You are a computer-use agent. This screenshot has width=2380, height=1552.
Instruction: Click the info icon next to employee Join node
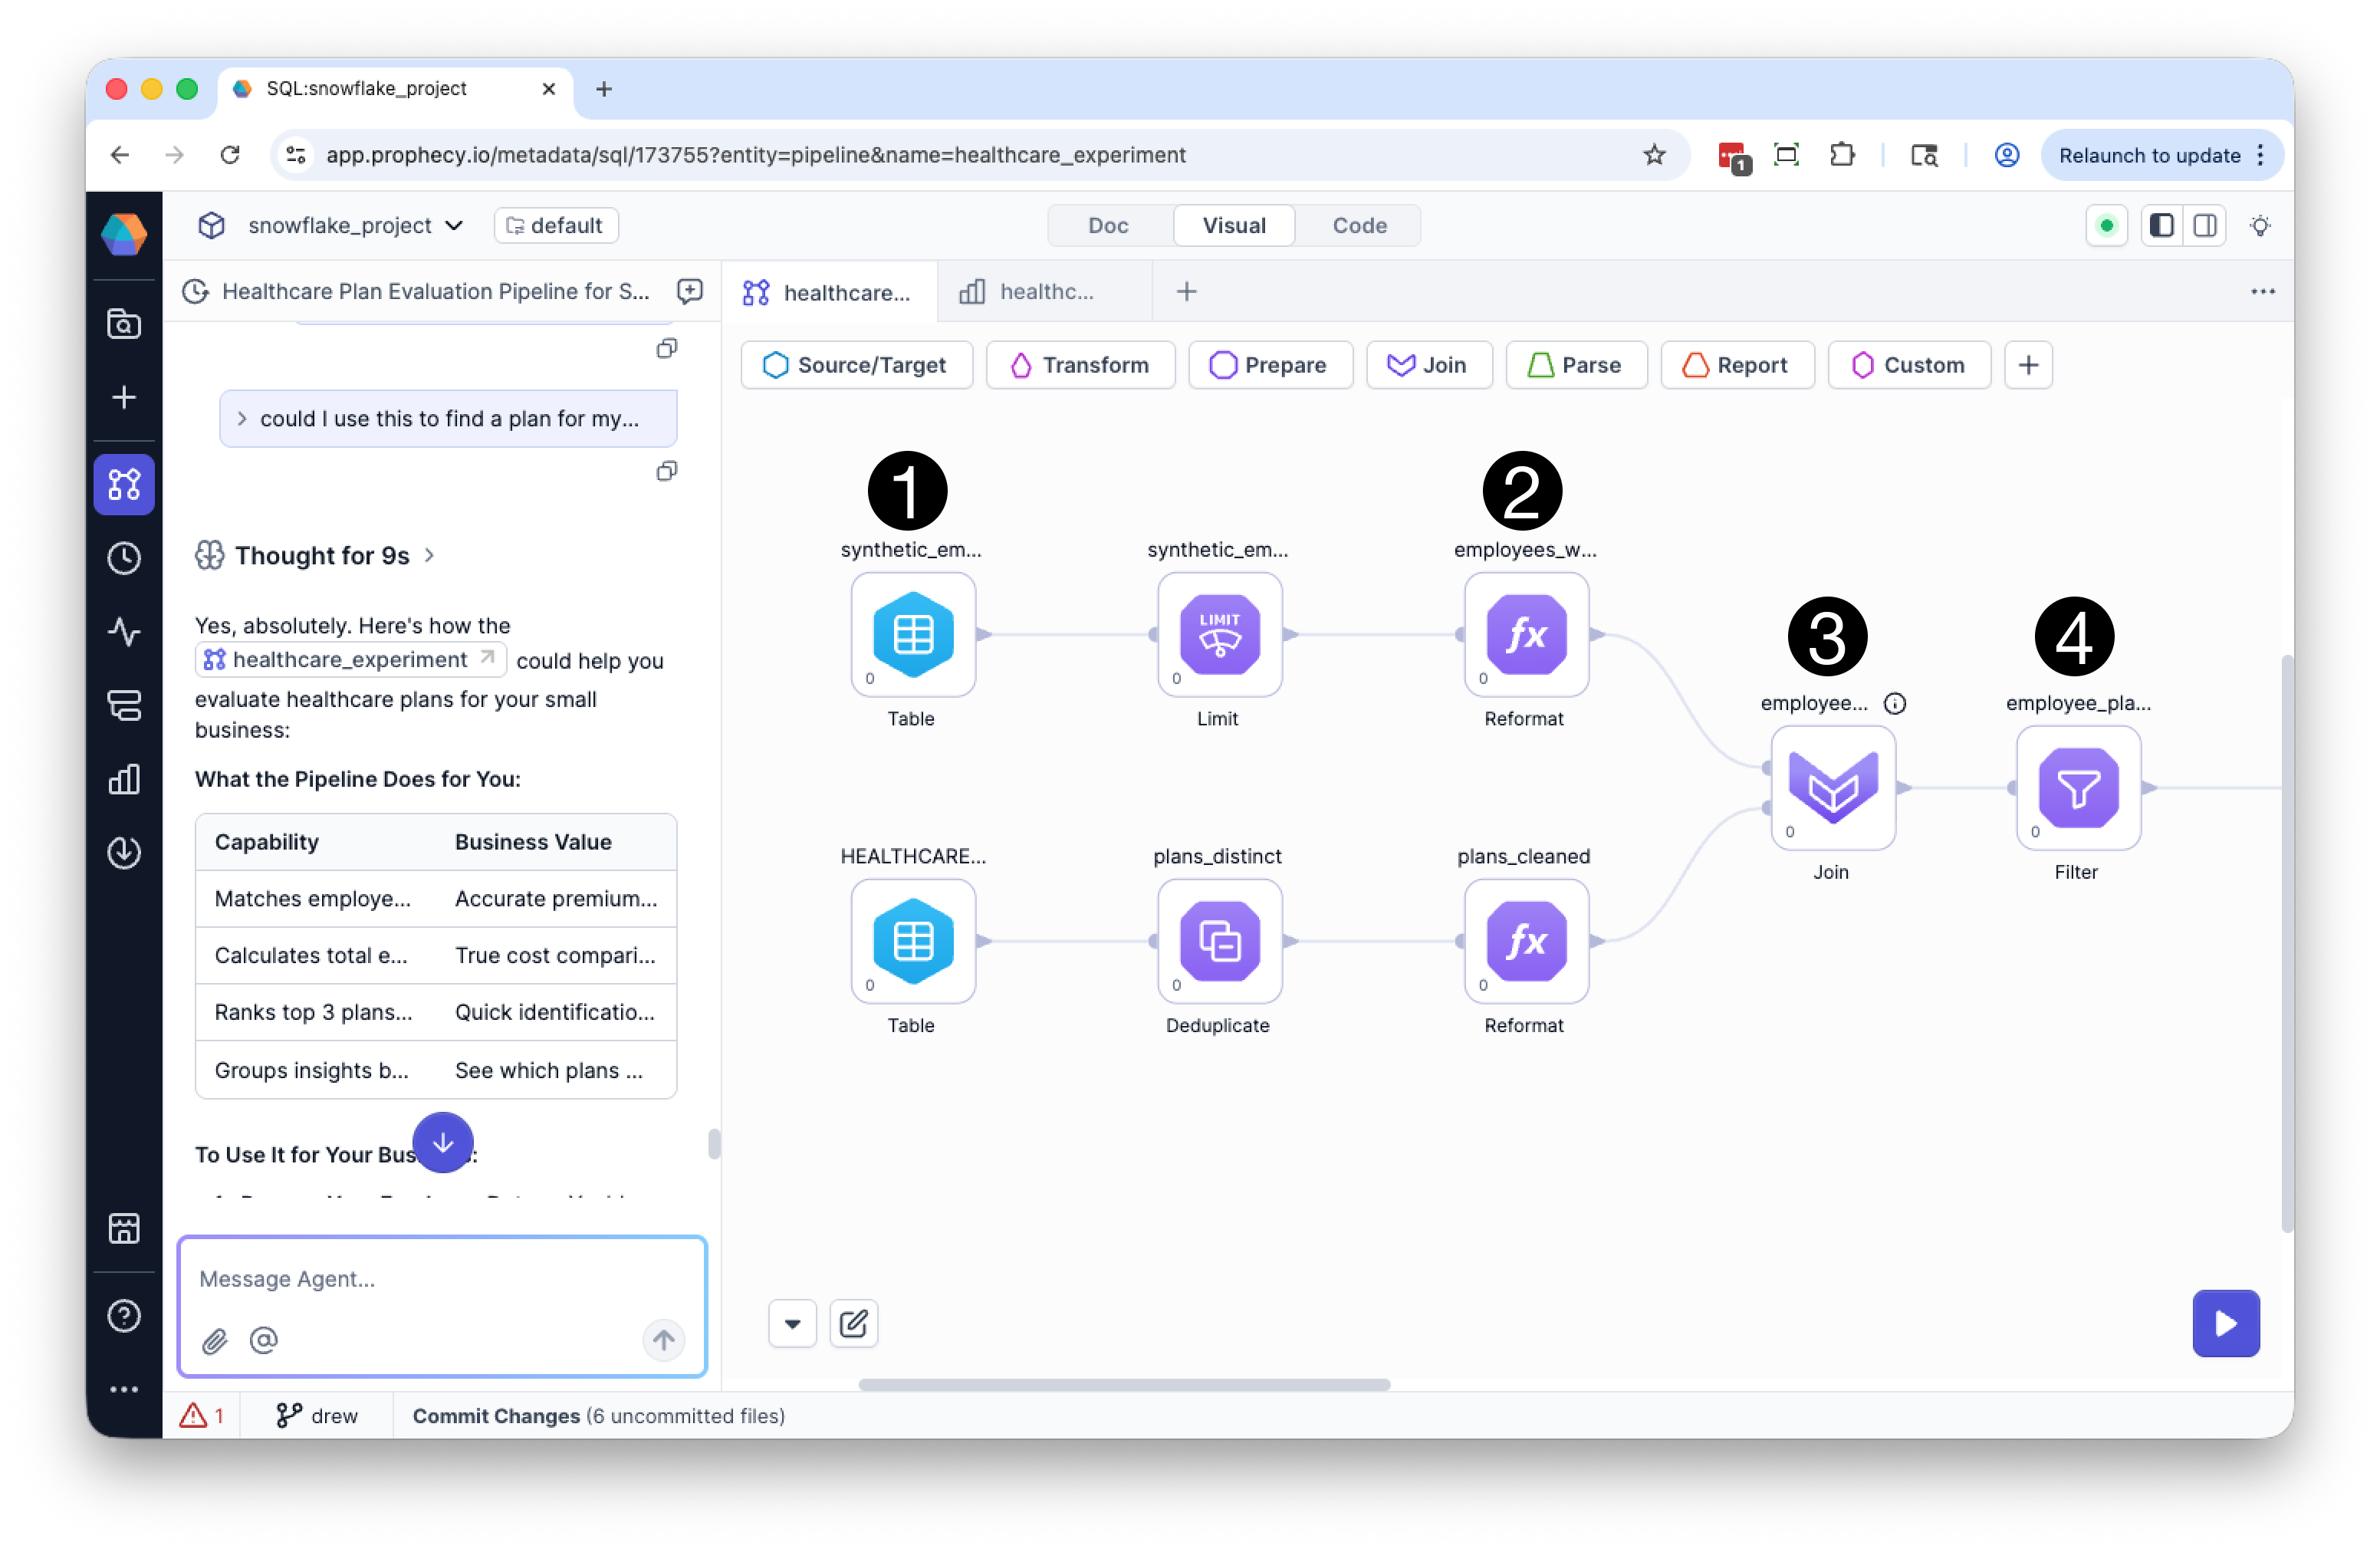coord(1895,703)
